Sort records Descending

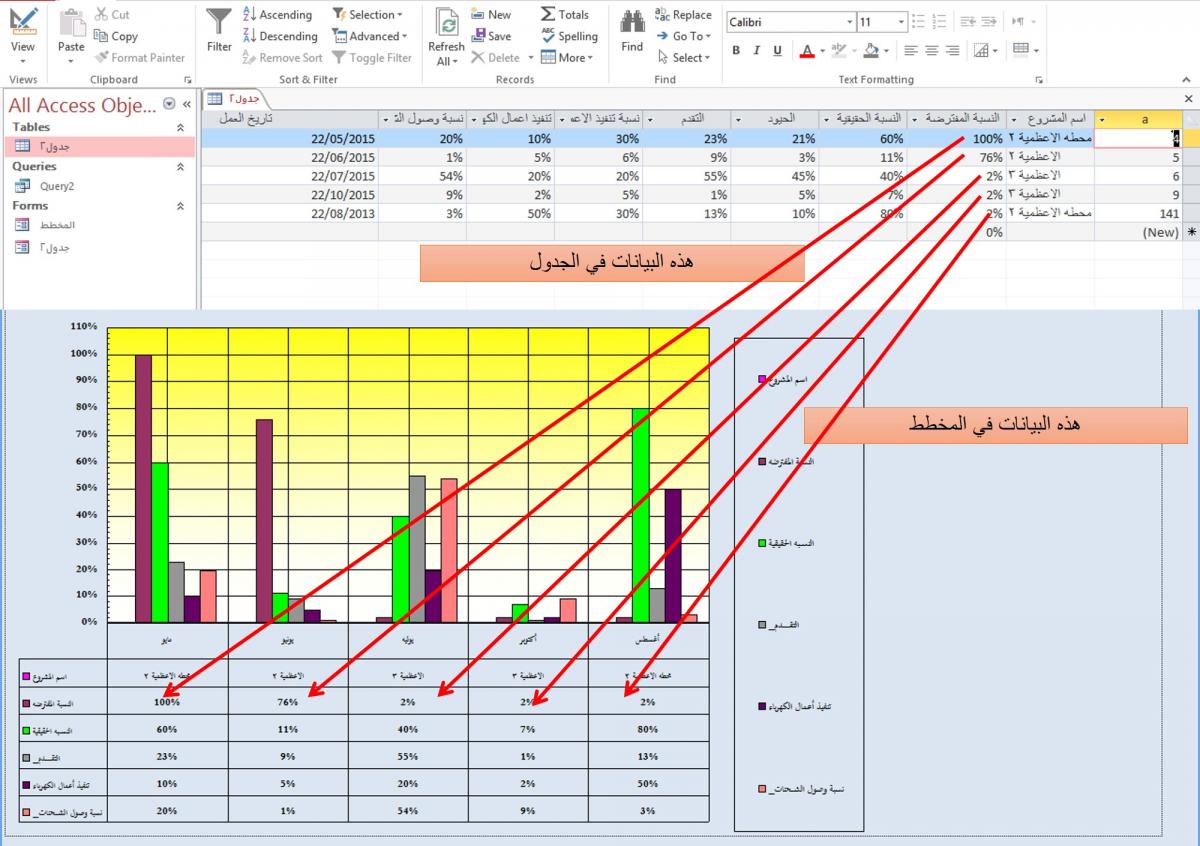(280, 36)
